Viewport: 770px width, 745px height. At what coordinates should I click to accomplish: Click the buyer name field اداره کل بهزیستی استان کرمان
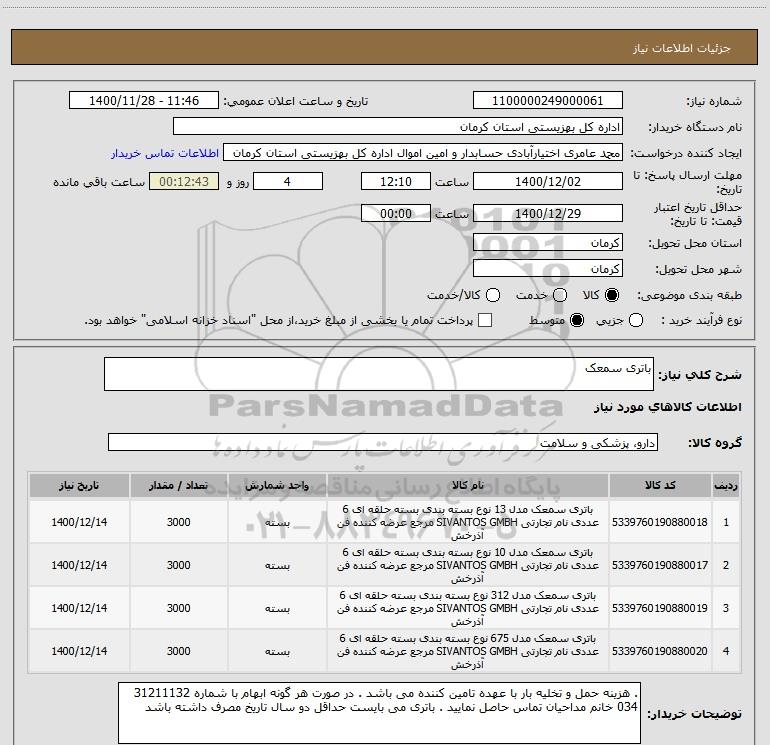click(x=398, y=126)
